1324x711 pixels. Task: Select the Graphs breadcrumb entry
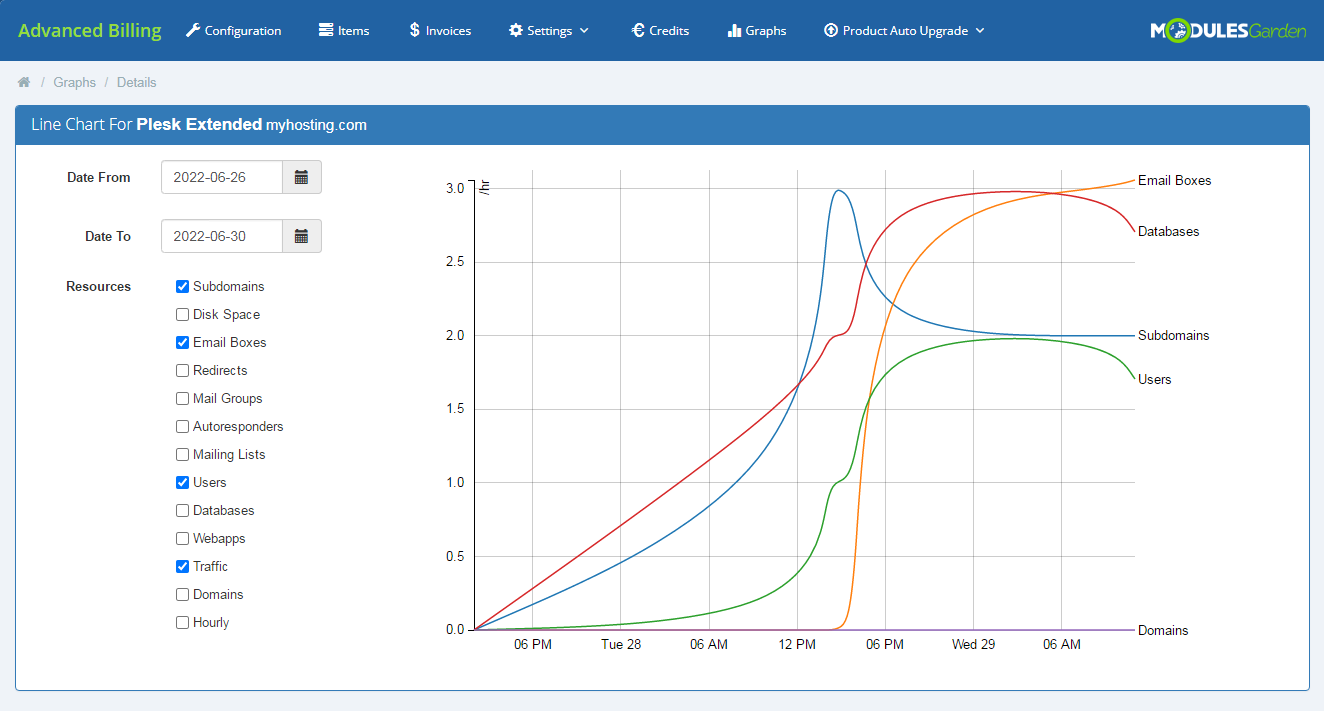click(x=74, y=81)
